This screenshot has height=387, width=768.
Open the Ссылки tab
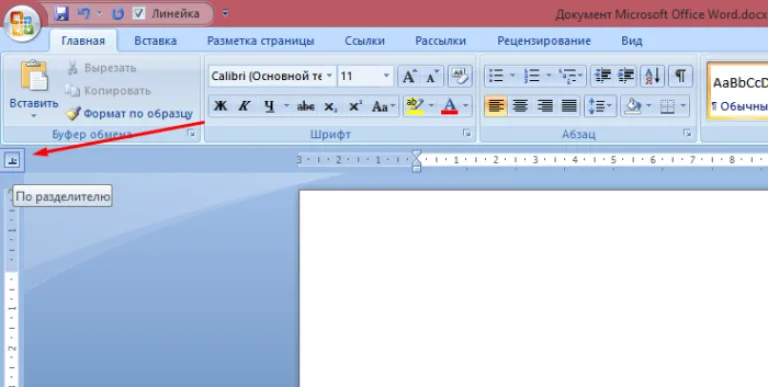click(x=364, y=41)
